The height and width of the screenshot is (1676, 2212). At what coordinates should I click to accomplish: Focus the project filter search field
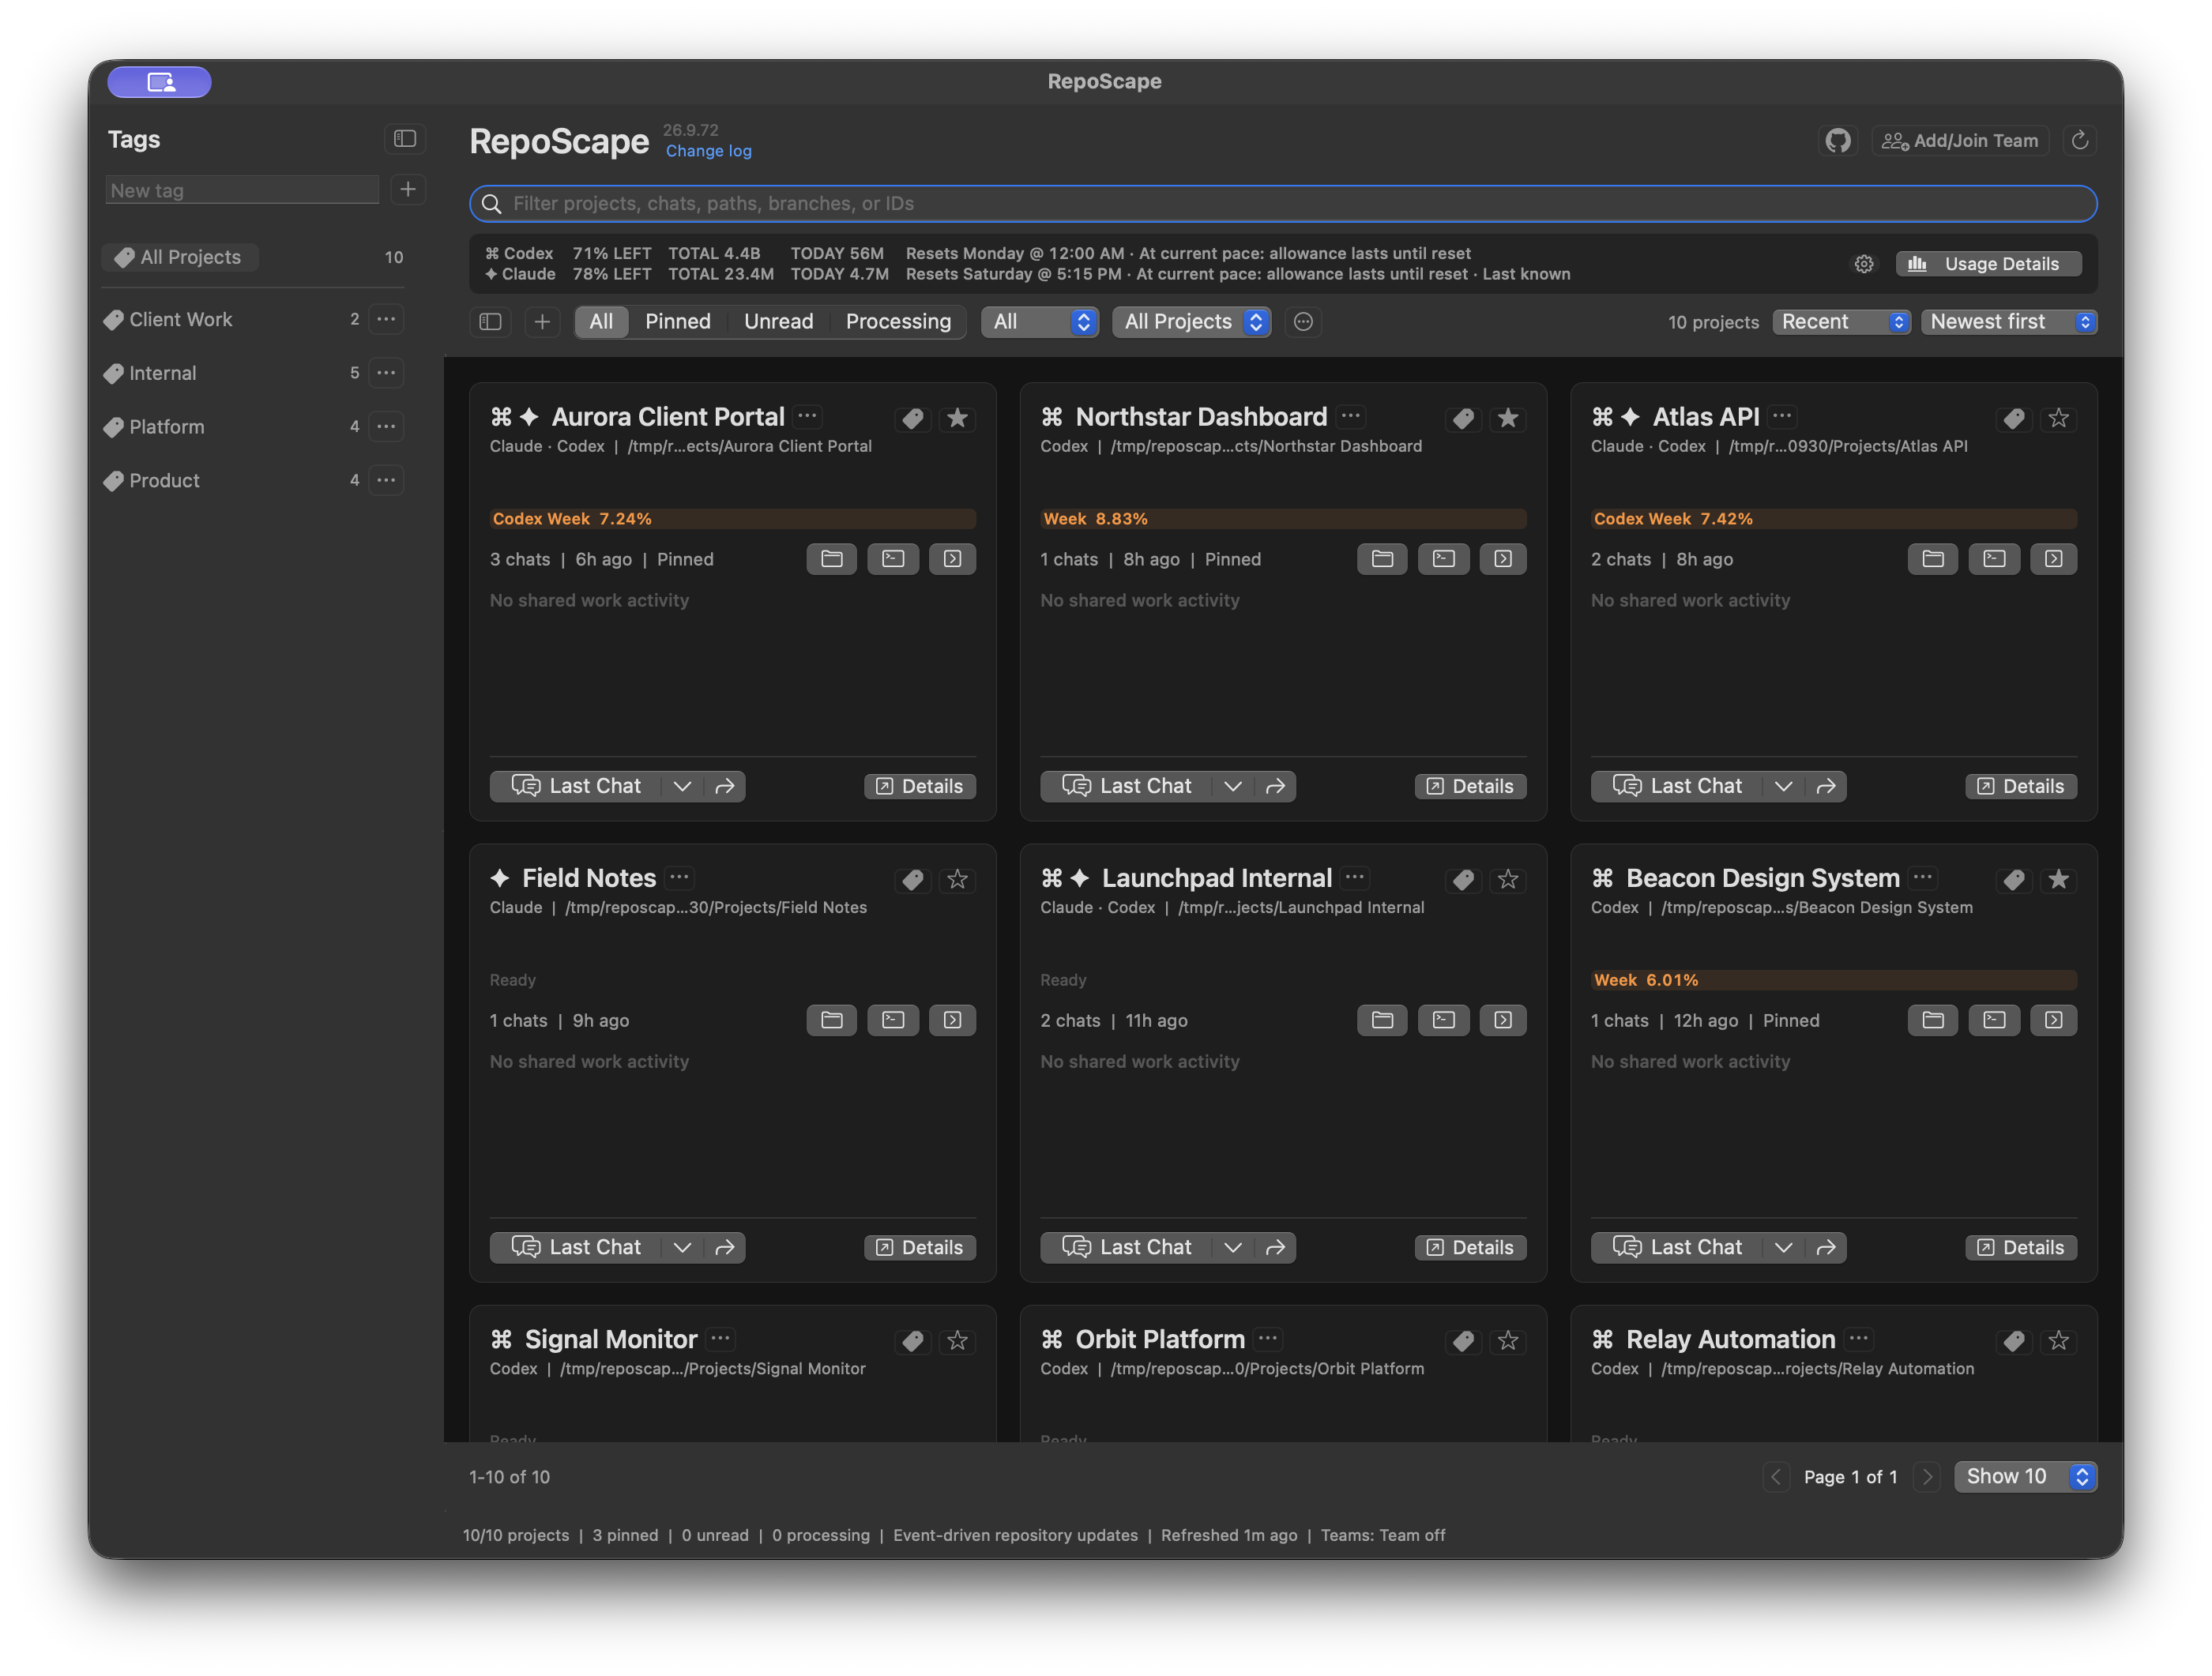click(1284, 204)
